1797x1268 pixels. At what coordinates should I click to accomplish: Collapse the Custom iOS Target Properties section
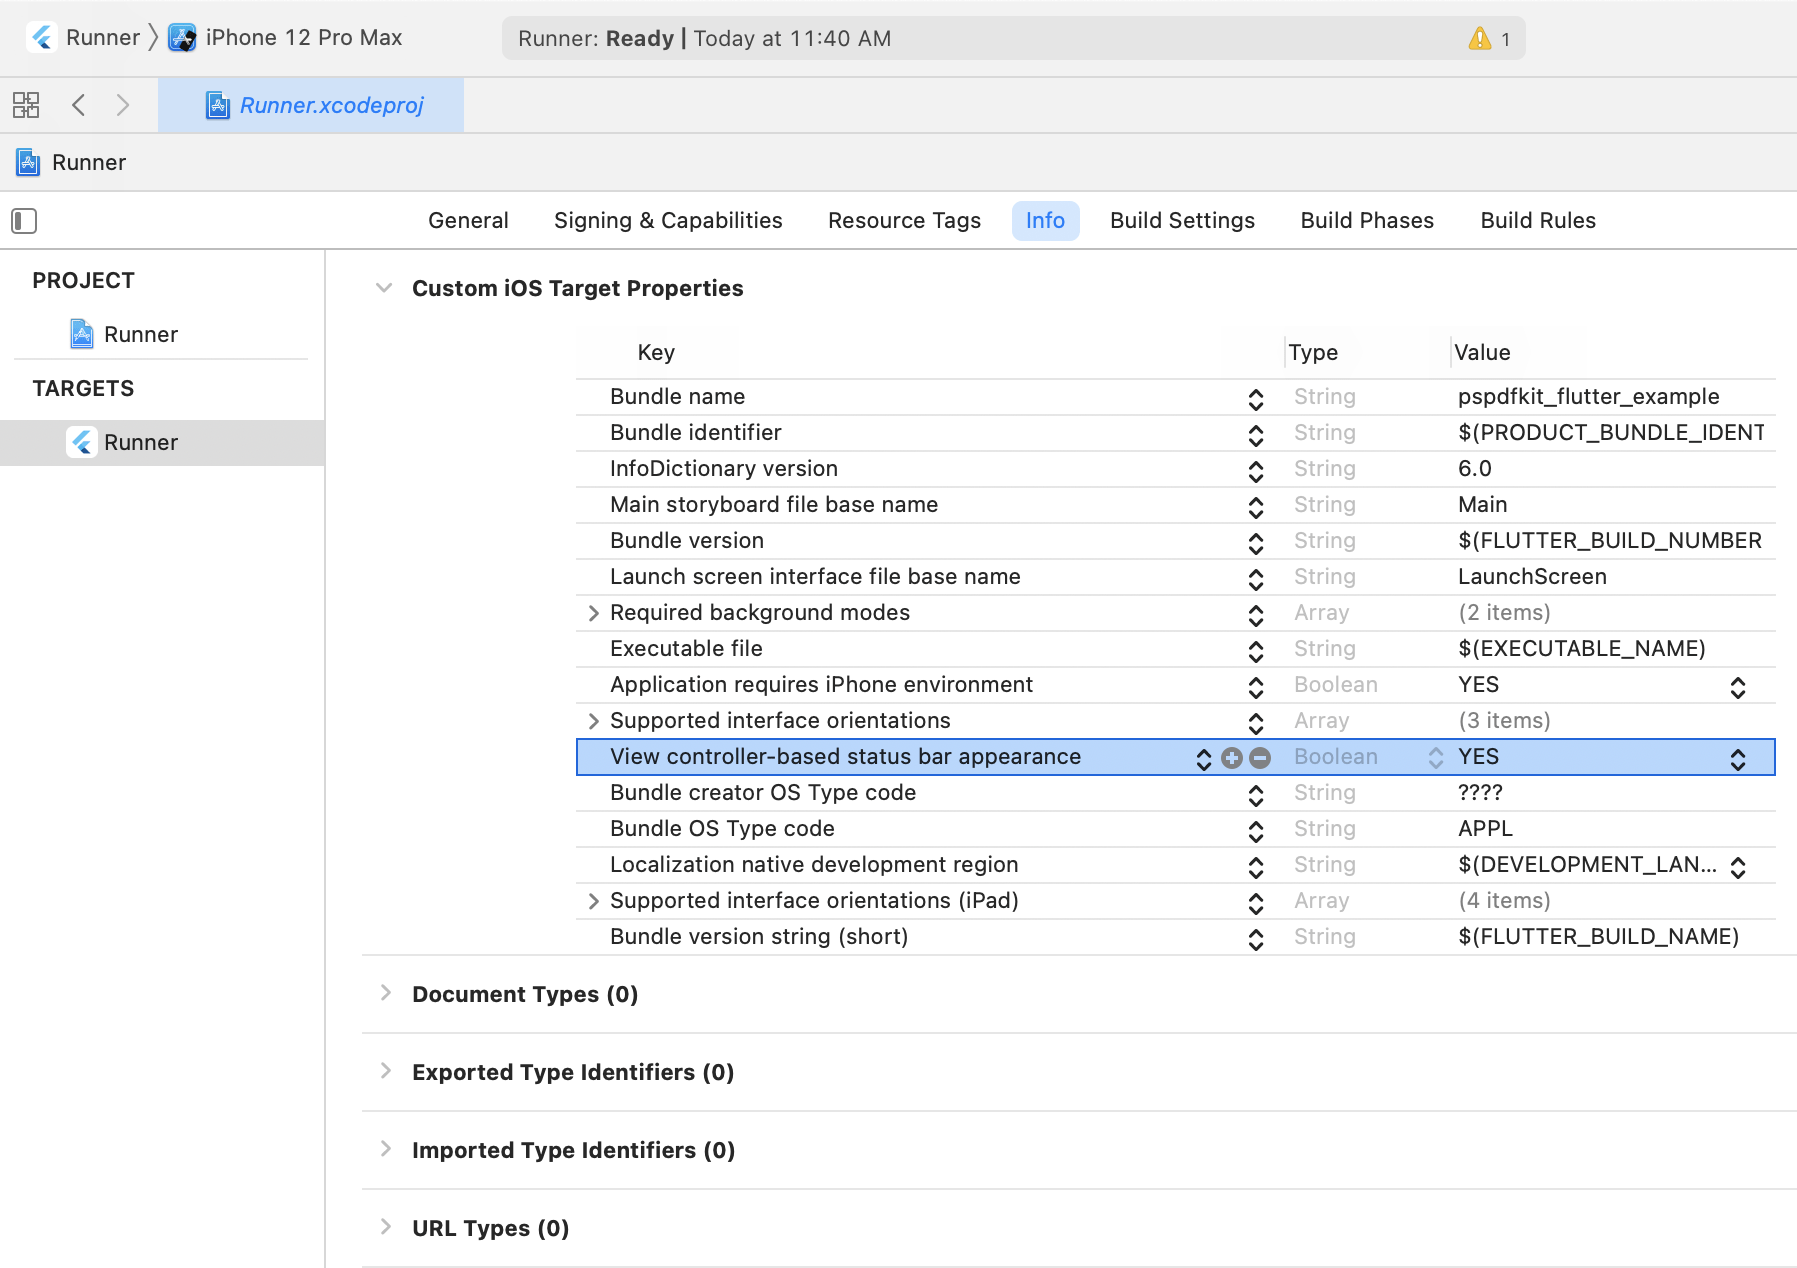click(384, 288)
